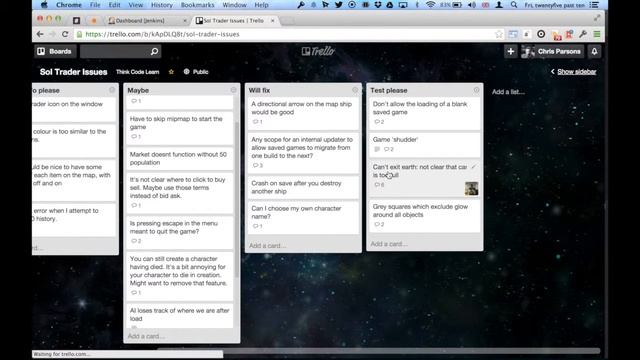Open the Maybe list menu icon
Screen dimensions: 640x360
233,90
